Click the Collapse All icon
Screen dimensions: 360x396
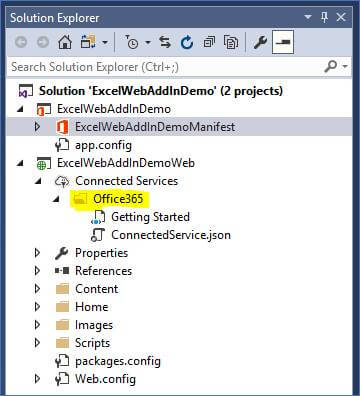tap(209, 42)
